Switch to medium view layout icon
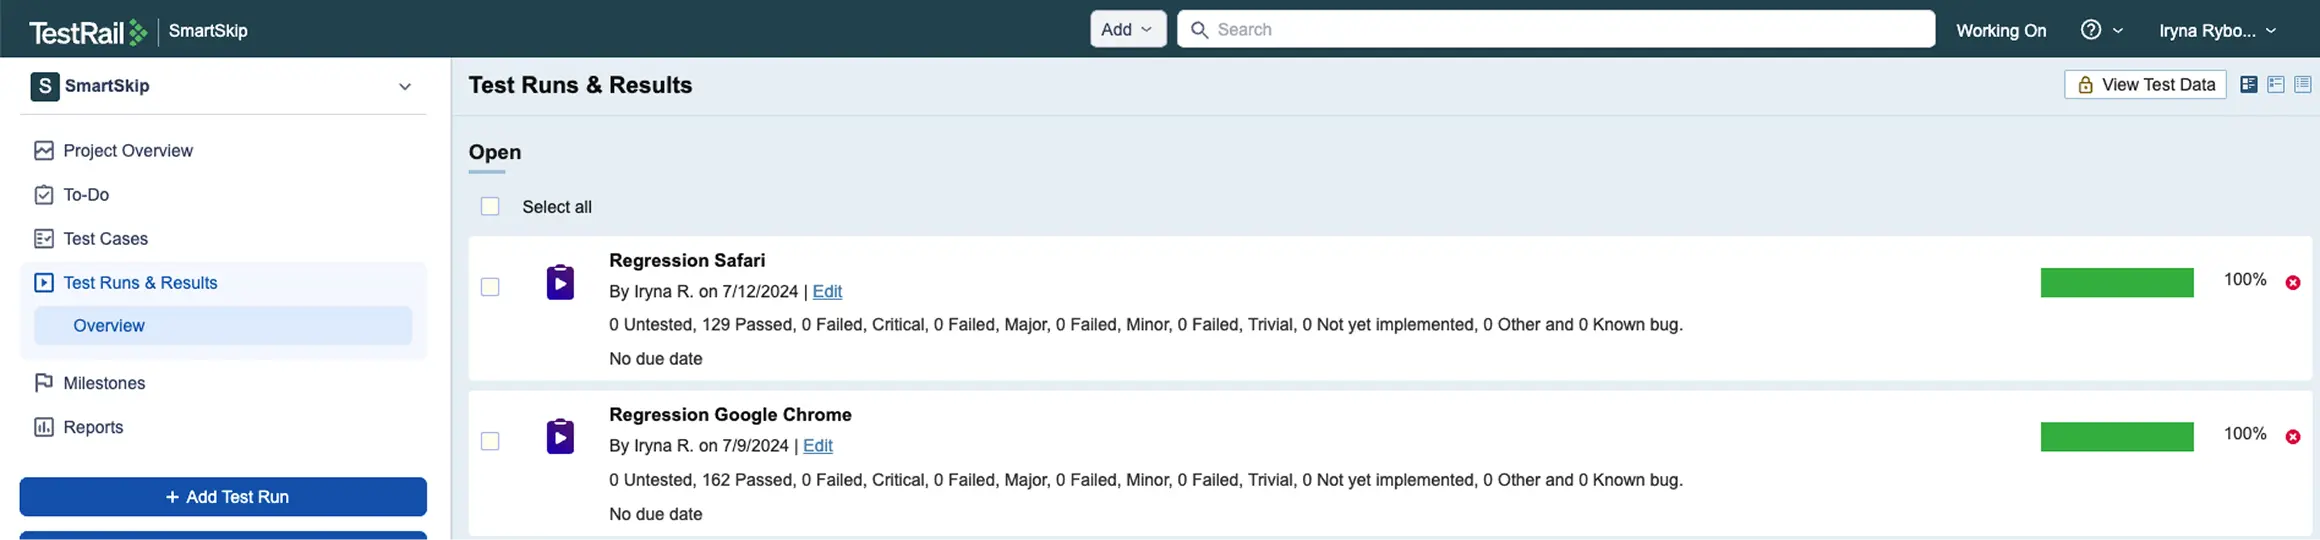Screen dimensions: 2320x540 (2275, 85)
